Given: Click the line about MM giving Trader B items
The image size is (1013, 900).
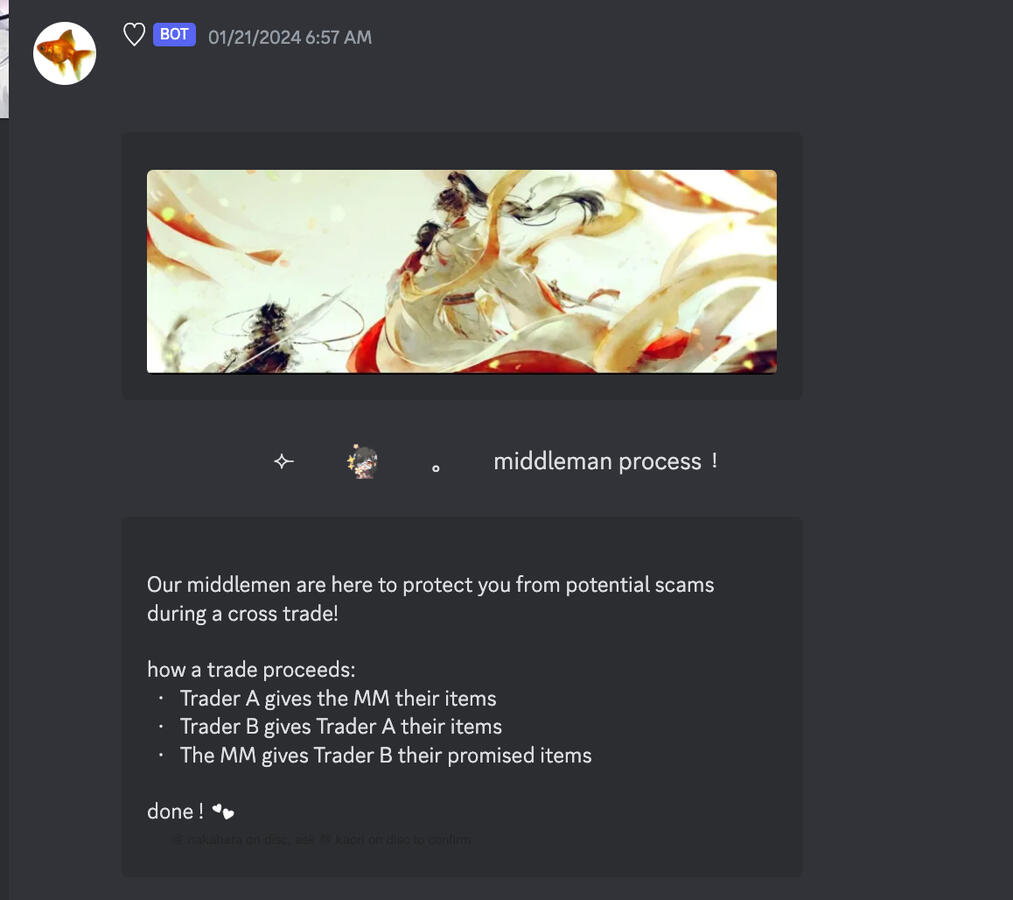Looking at the screenshot, I should click(386, 755).
